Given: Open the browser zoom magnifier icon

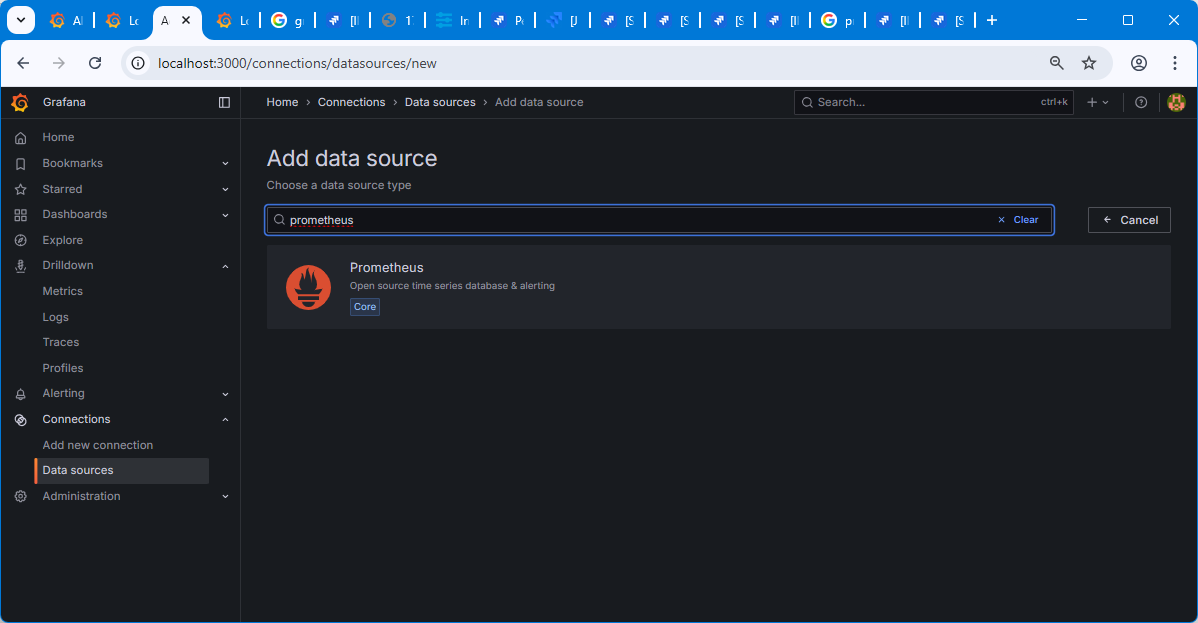Looking at the screenshot, I should [x=1056, y=63].
